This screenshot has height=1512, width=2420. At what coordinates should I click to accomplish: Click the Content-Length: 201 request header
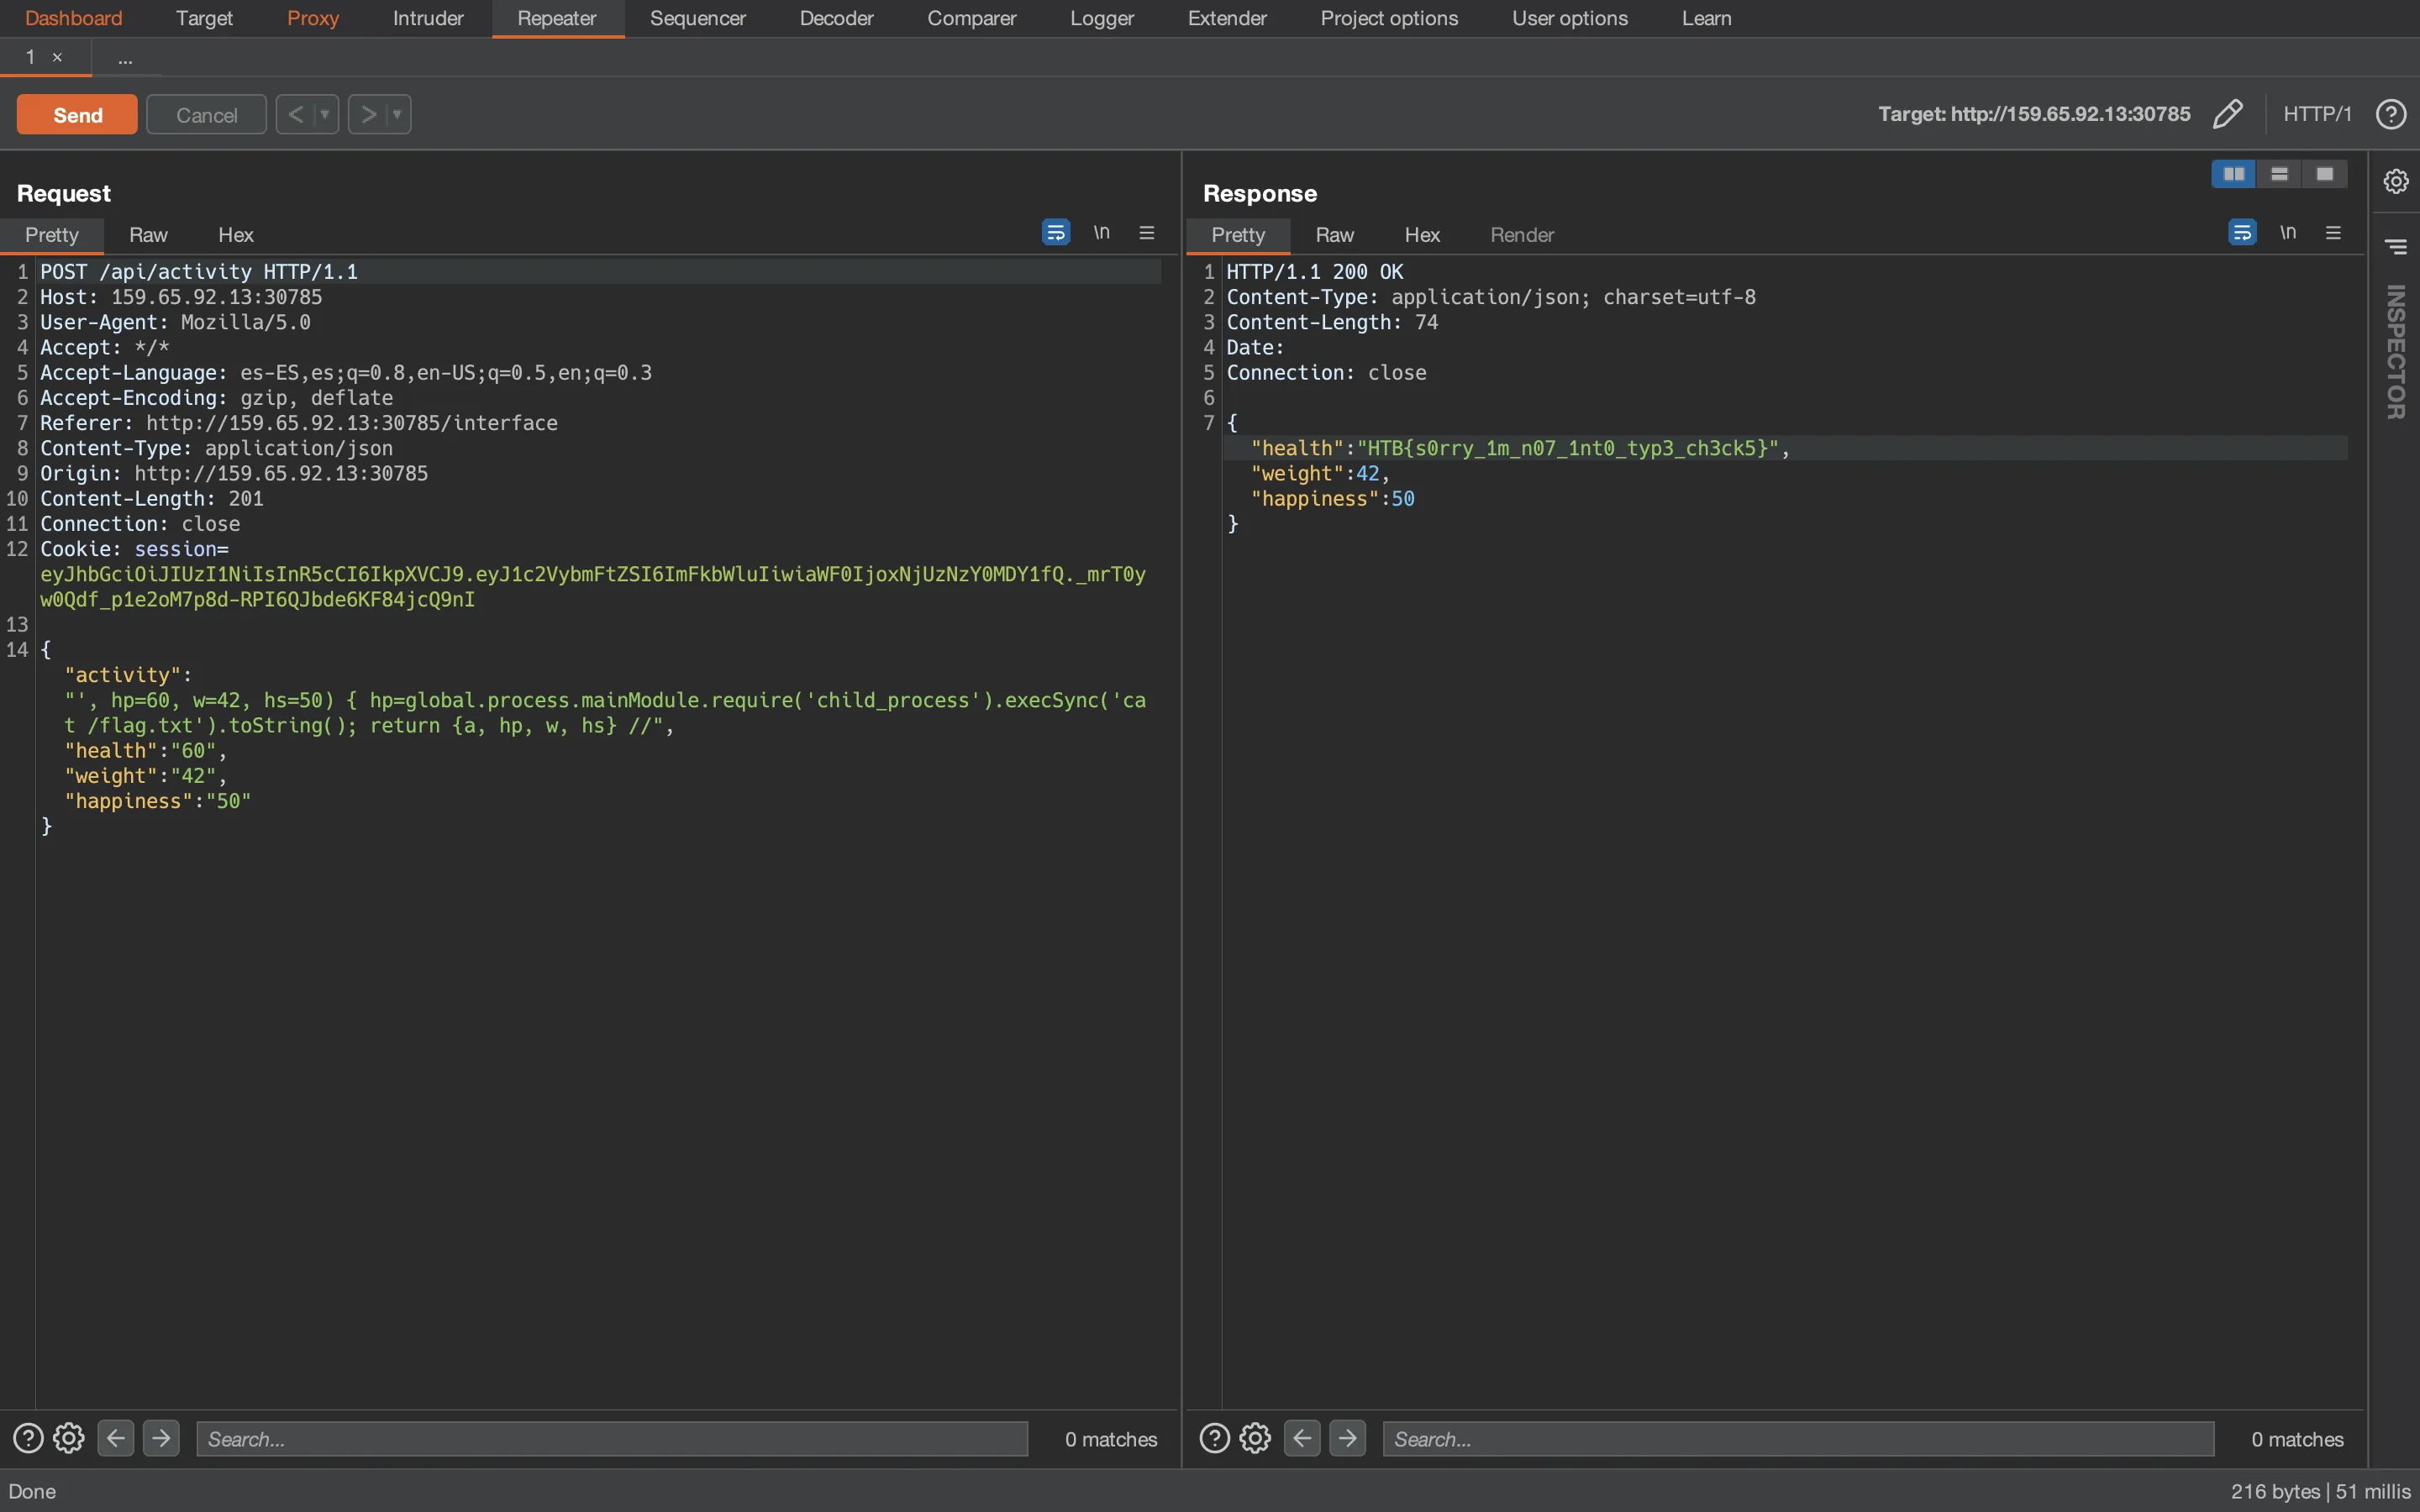pos(152,498)
